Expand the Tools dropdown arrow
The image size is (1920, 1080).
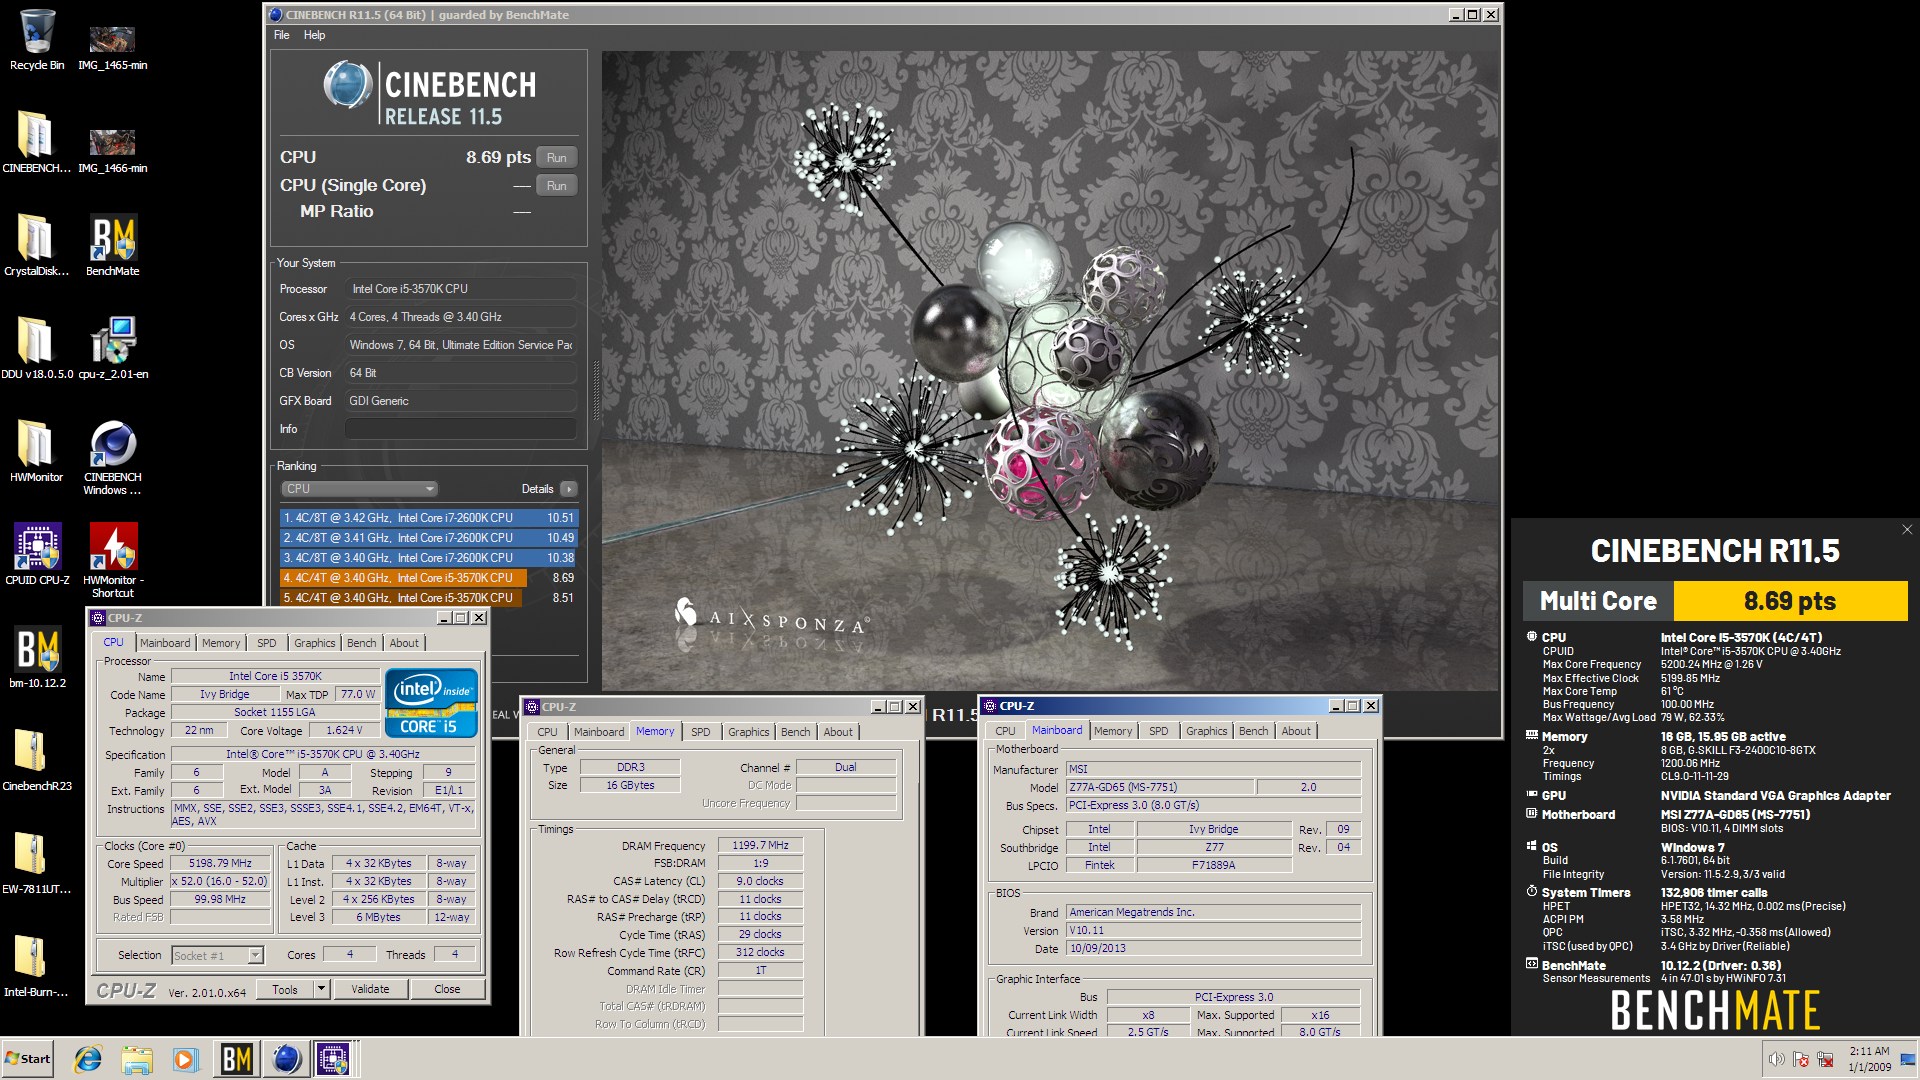tap(322, 989)
